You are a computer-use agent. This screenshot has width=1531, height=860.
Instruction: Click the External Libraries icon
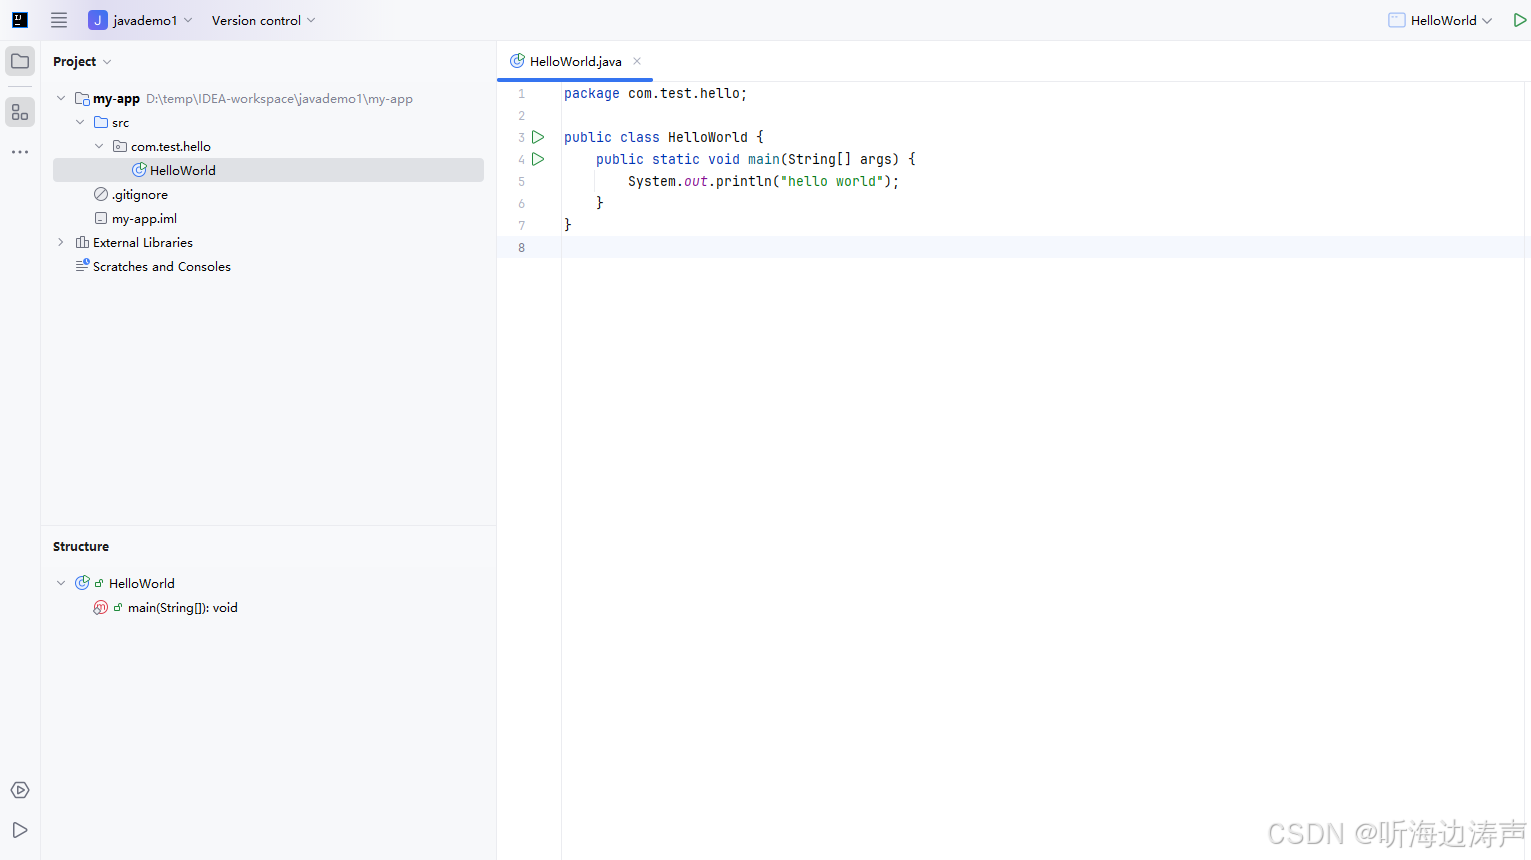pyautogui.click(x=82, y=242)
